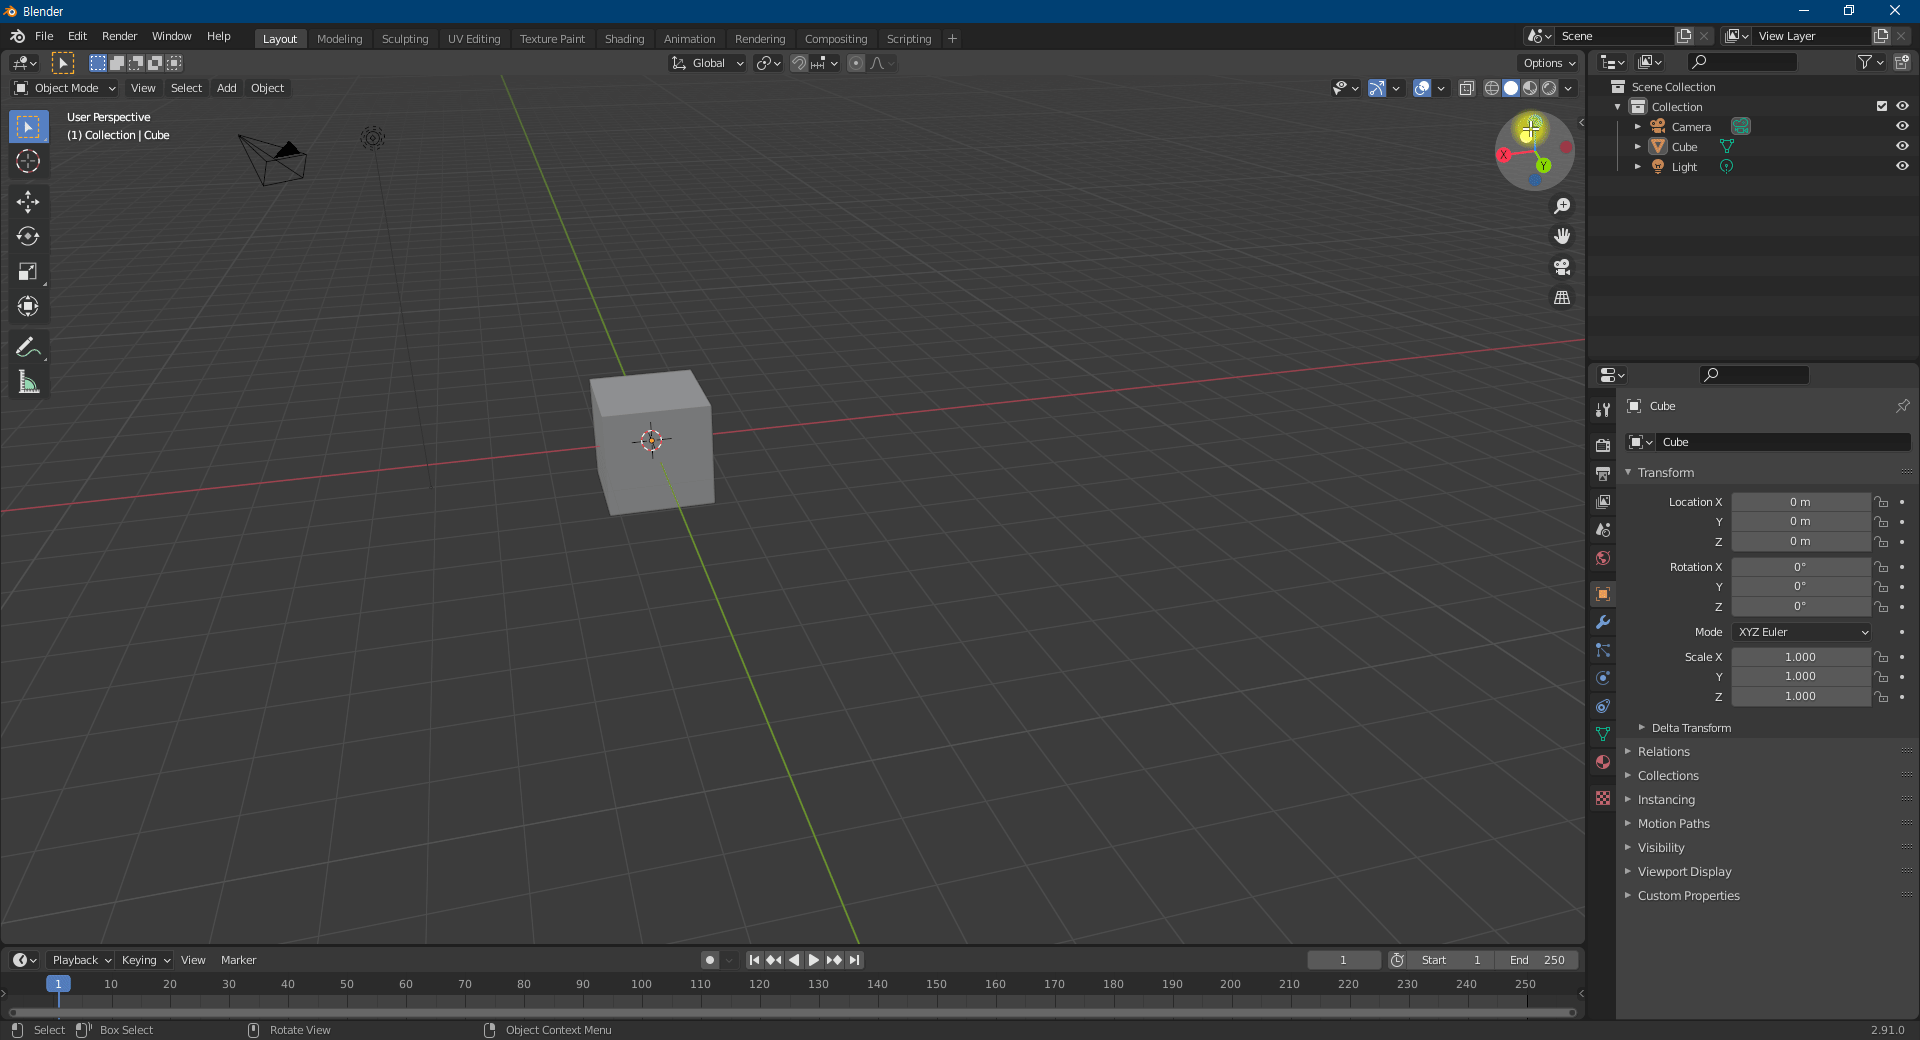
Task: Expand the Camera tree item
Action: click(x=1637, y=126)
